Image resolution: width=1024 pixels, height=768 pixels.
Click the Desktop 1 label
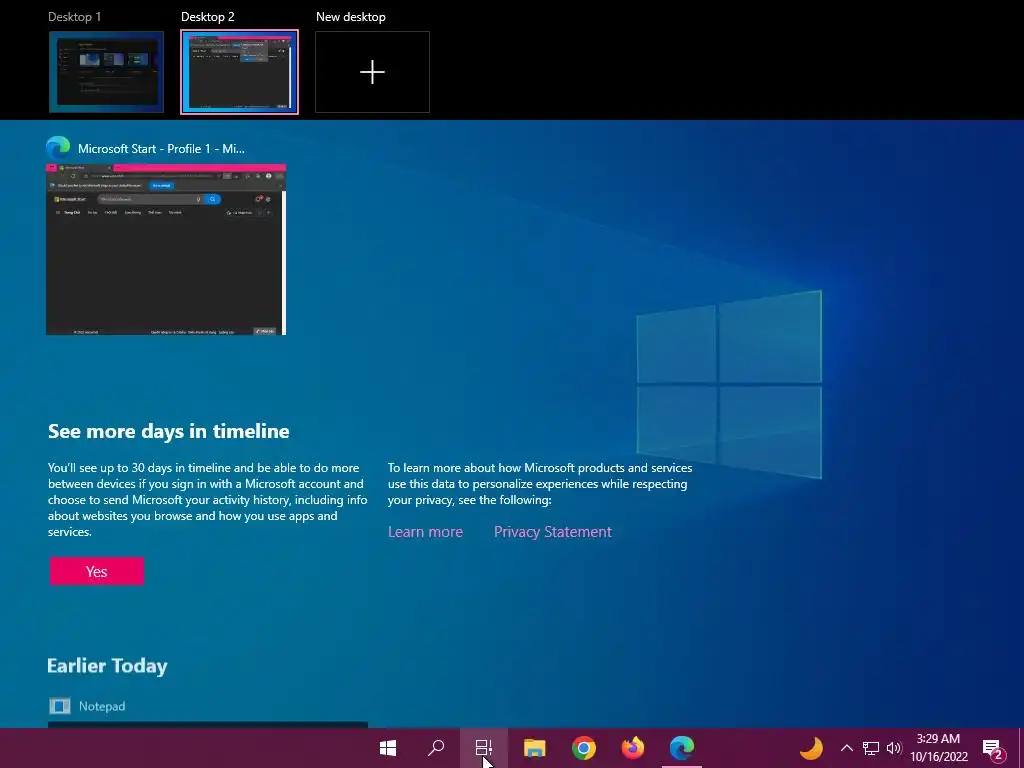[74, 17]
